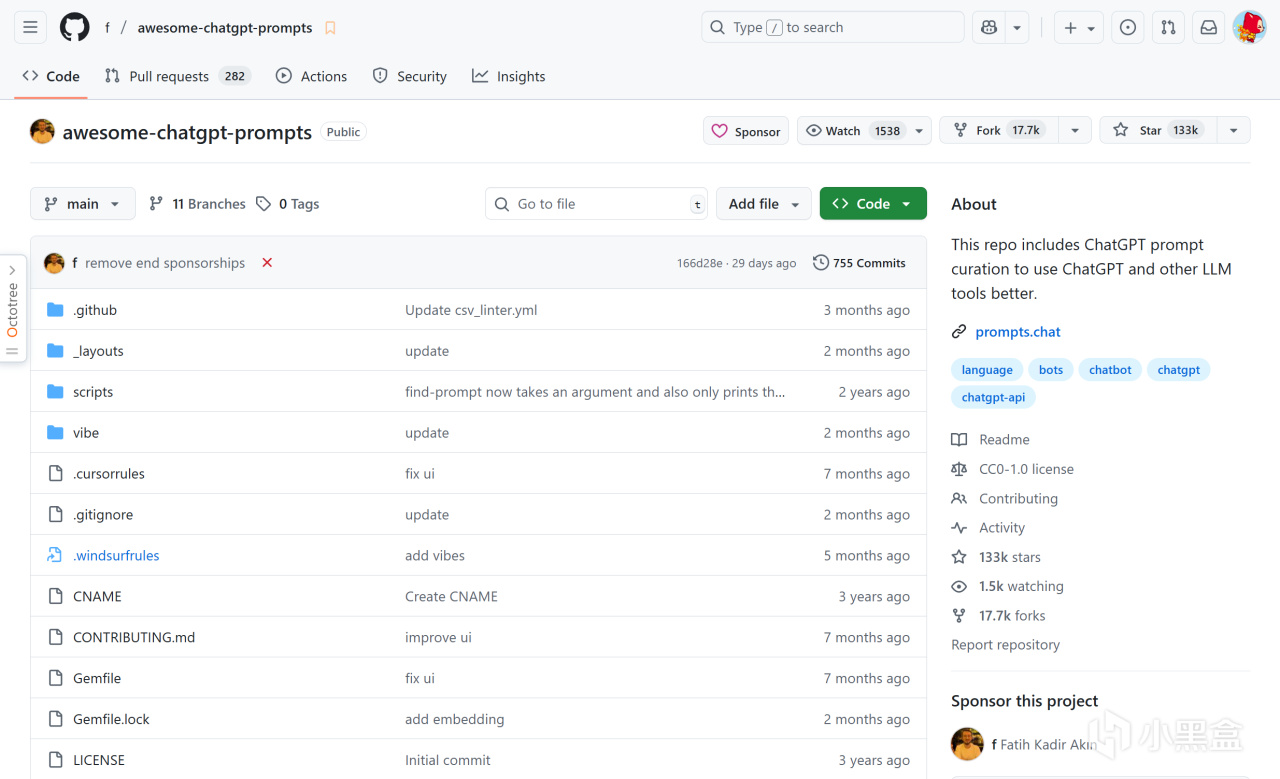Open the Contributing link in About
This screenshot has height=779, width=1280.
click(1004, 499)
